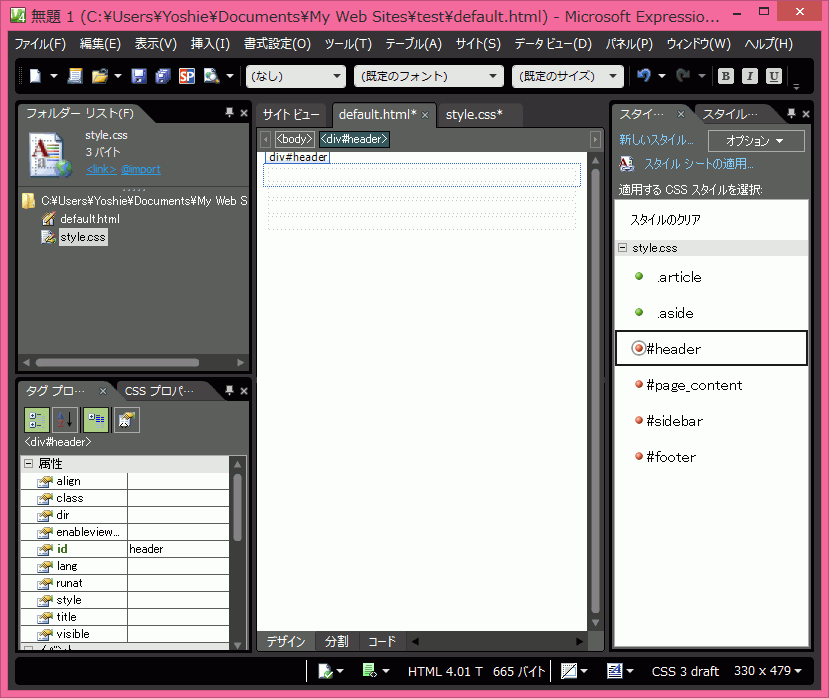
Task: Click the categorized view icon in Tag Properties
Action: tap(37, 420)
